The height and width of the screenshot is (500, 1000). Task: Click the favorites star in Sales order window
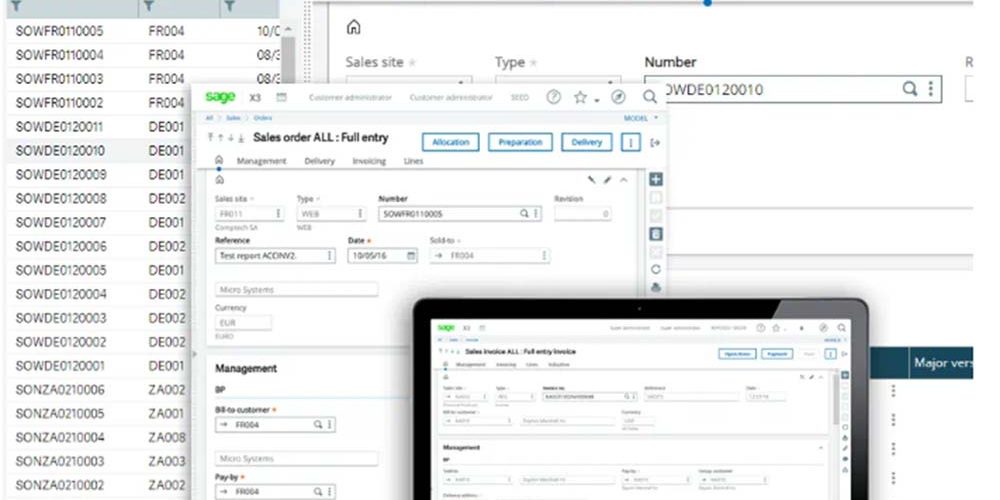(x=580, y=97)
